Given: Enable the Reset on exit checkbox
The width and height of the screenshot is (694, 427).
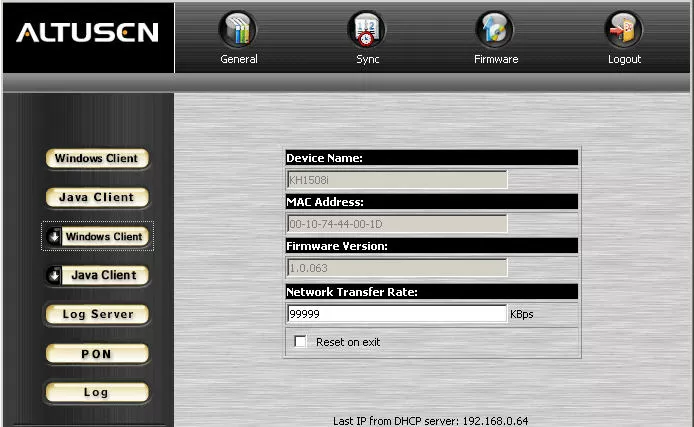Looking at the screenshot, I should [300, 341].
